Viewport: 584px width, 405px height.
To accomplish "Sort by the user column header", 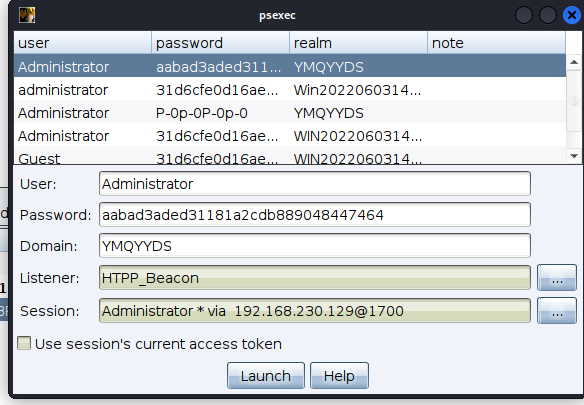I will 83,43.
